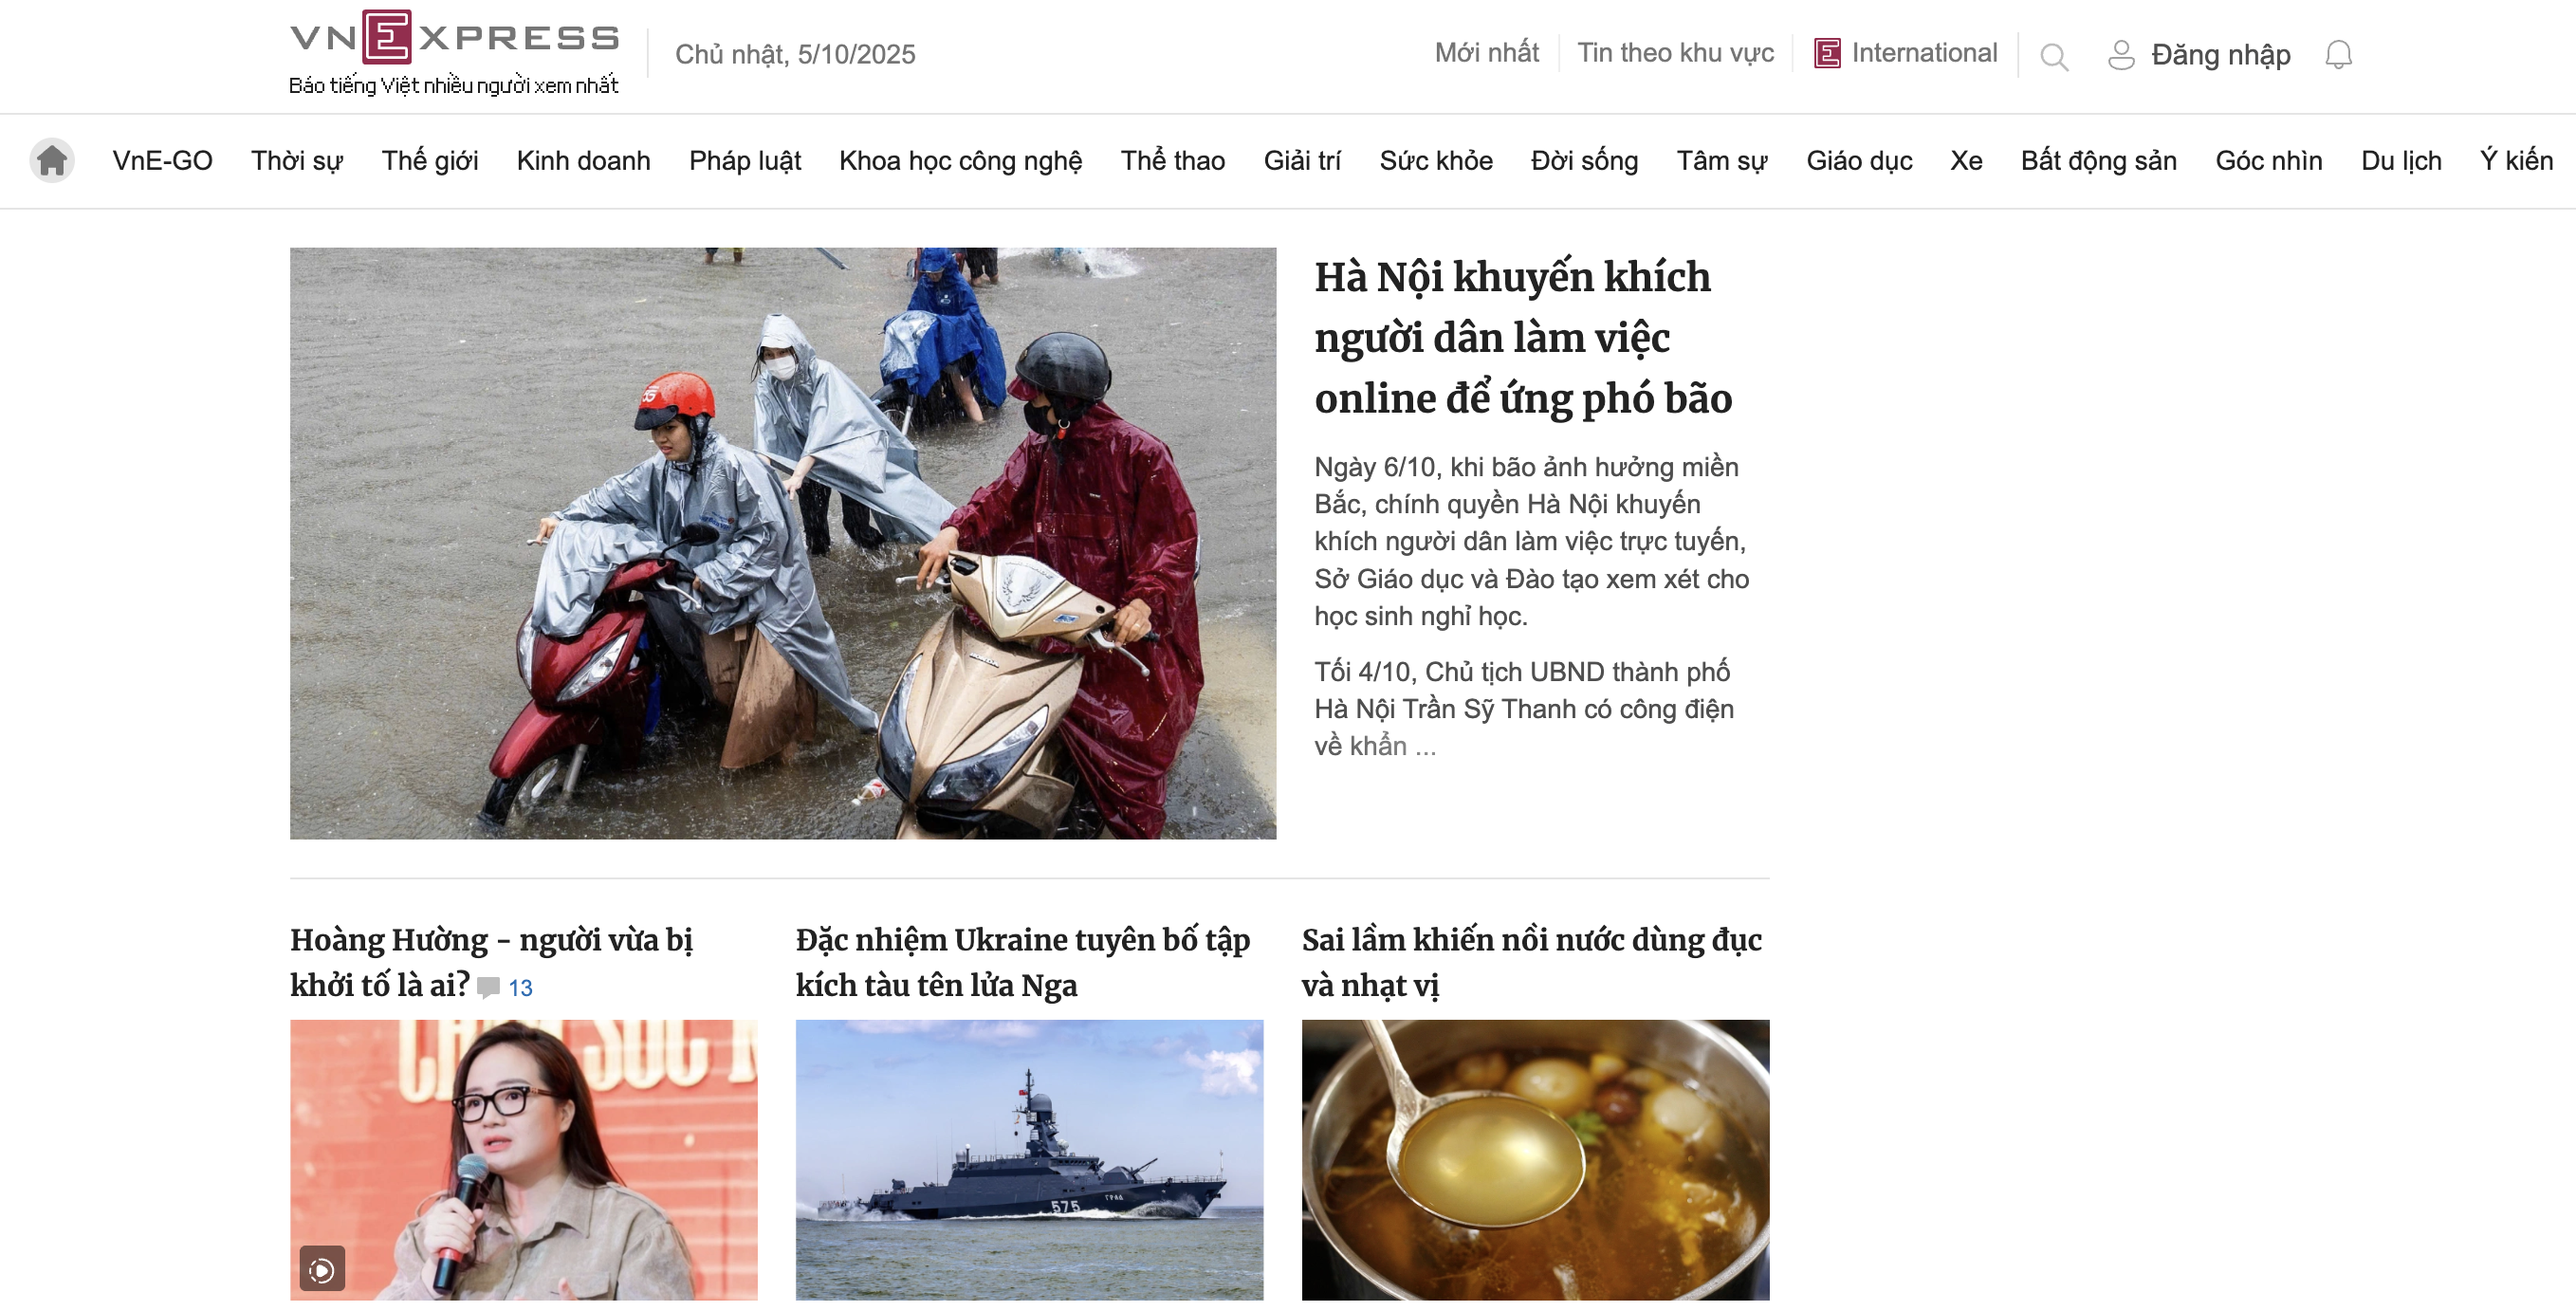Open VnE-GO from navigation bar
2576x1311 pixels.
coord(162,161)
